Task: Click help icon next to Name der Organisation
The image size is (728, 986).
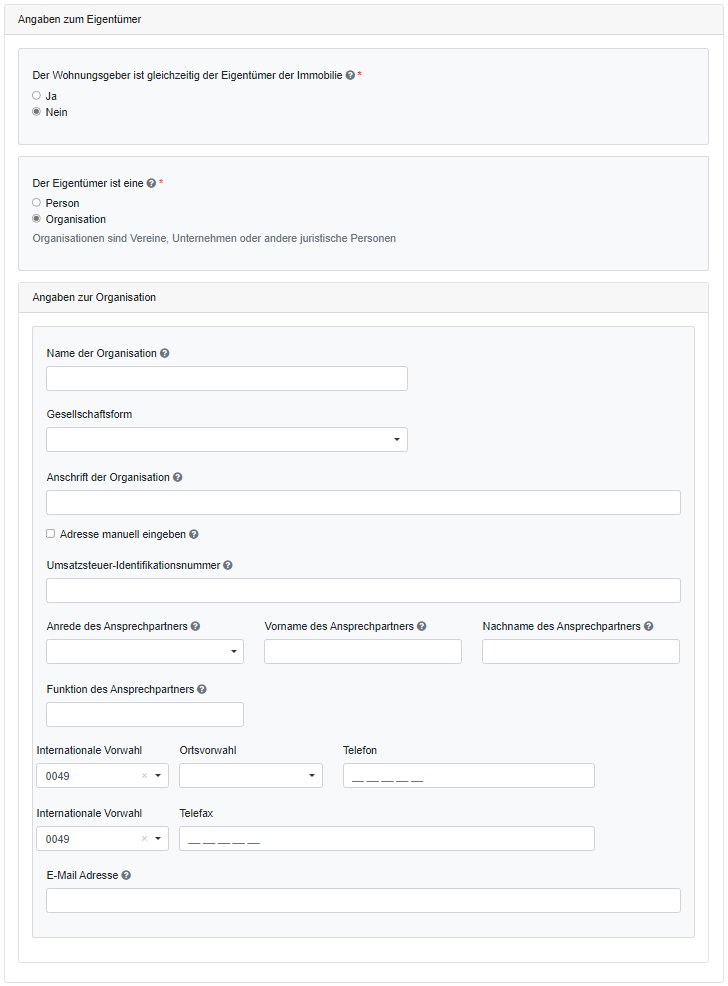Action: coord(164,353)
